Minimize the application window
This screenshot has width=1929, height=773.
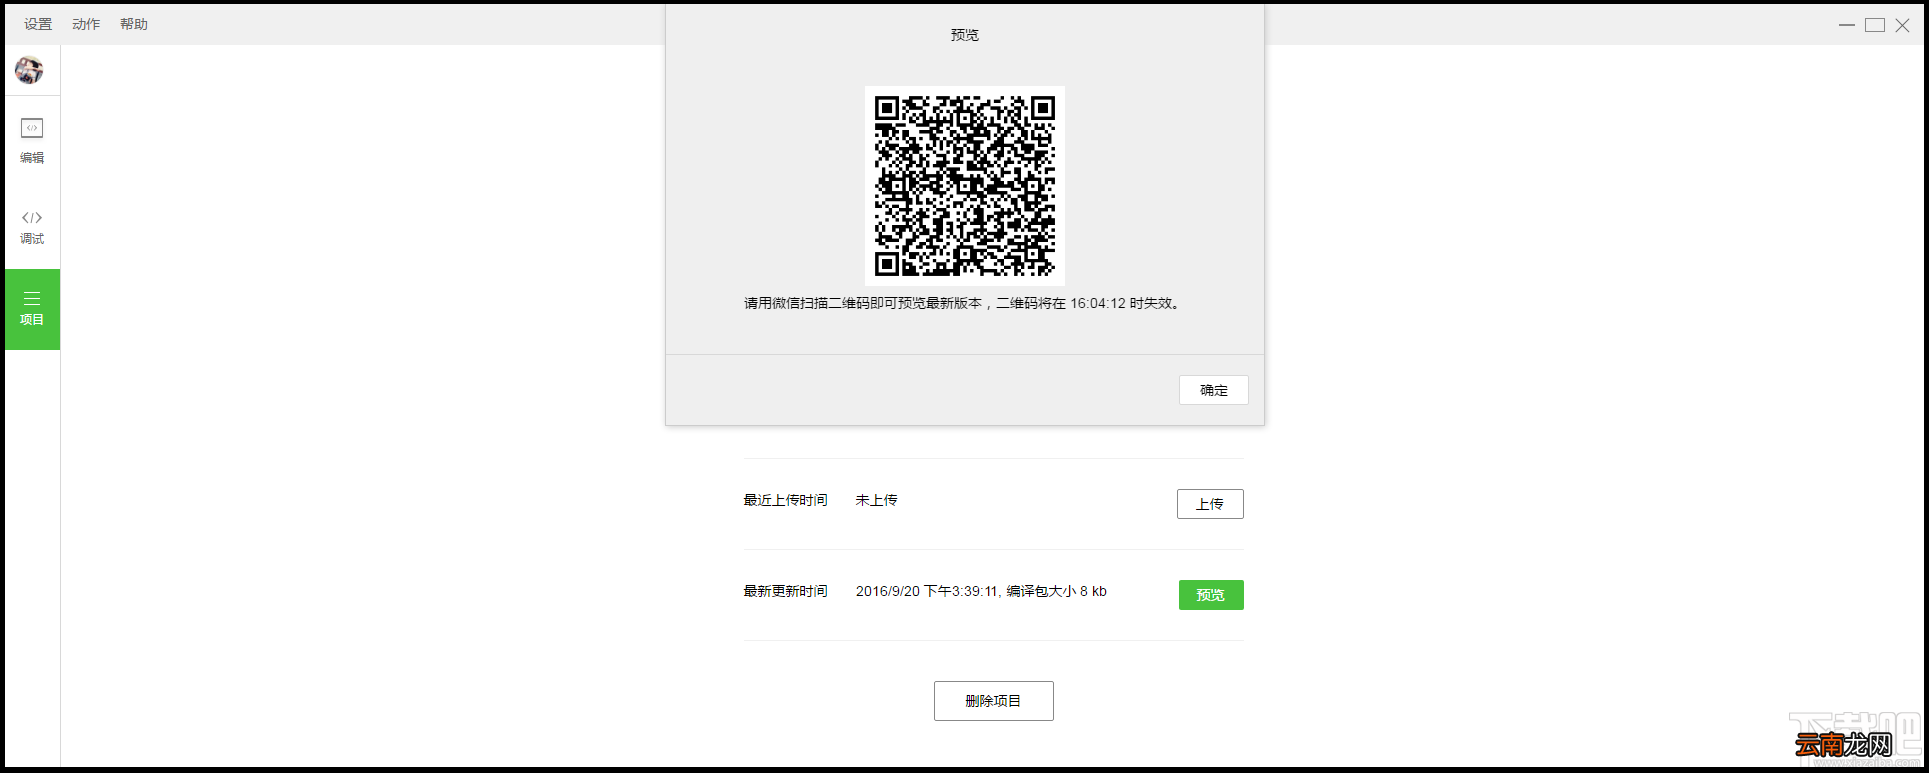click(1847, 25)
